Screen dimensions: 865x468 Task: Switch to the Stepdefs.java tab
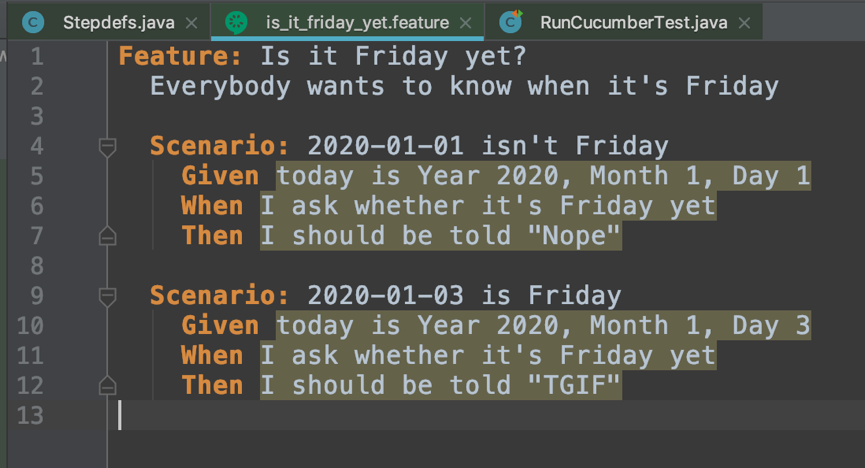pyautogui.click(x=119, y=23)
